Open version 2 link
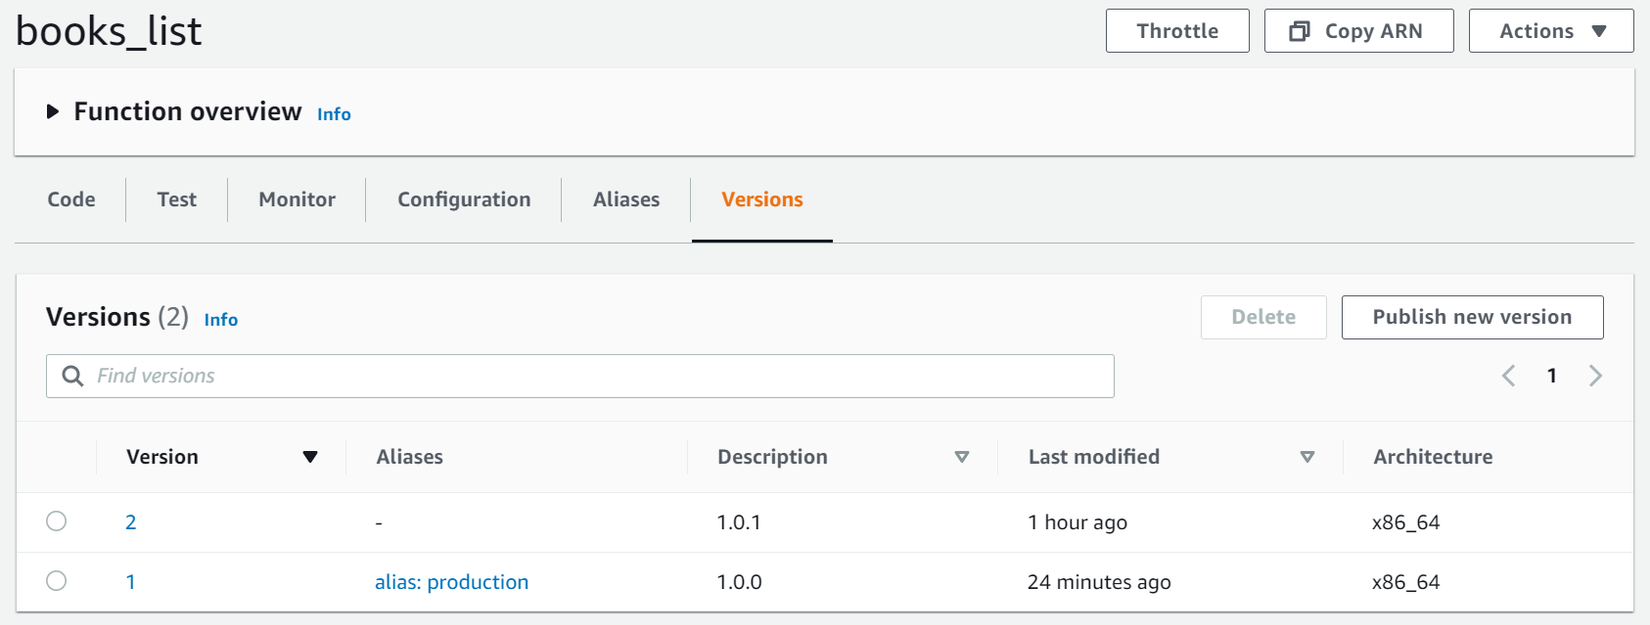Screen dimensions: 1650x625 (131, 522)
